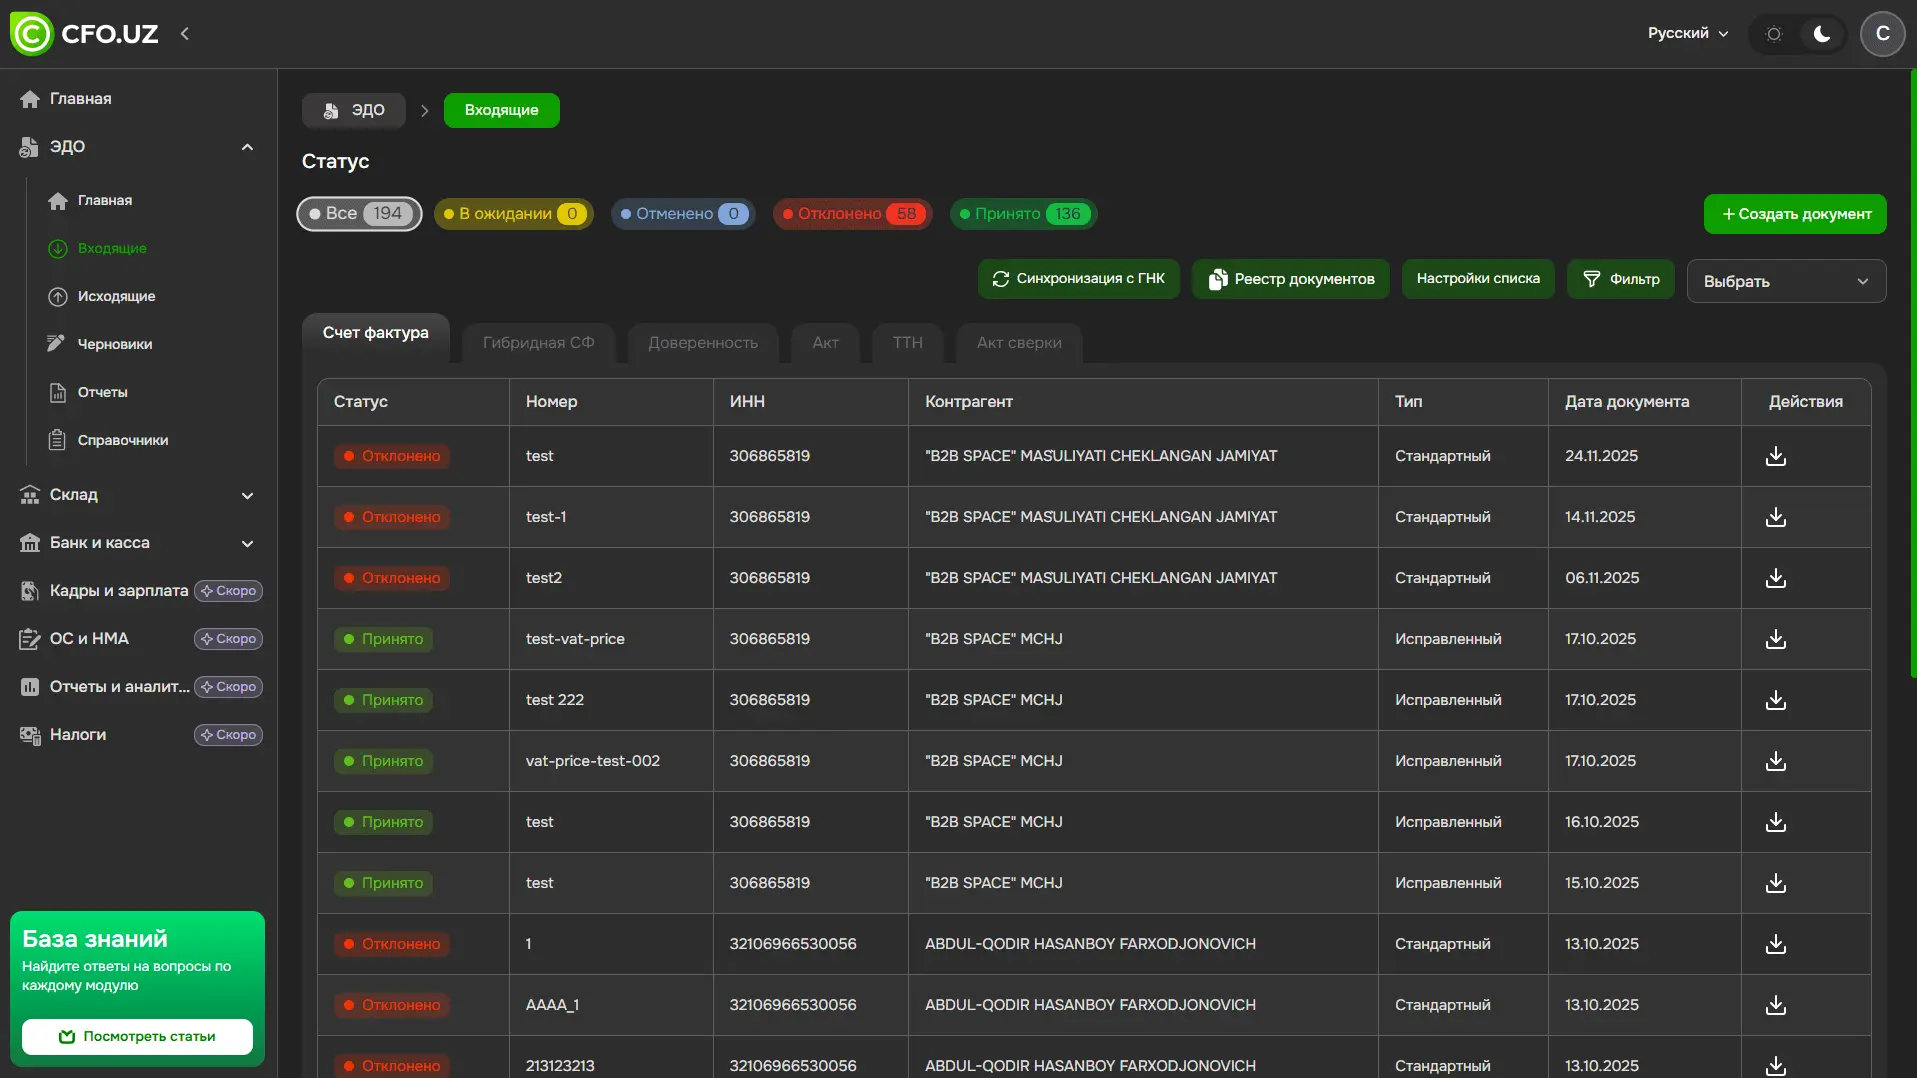Switch to dark theme
This screenshot has height=1078, width=1917.
pyautogui.click(x=1820, y=33)
